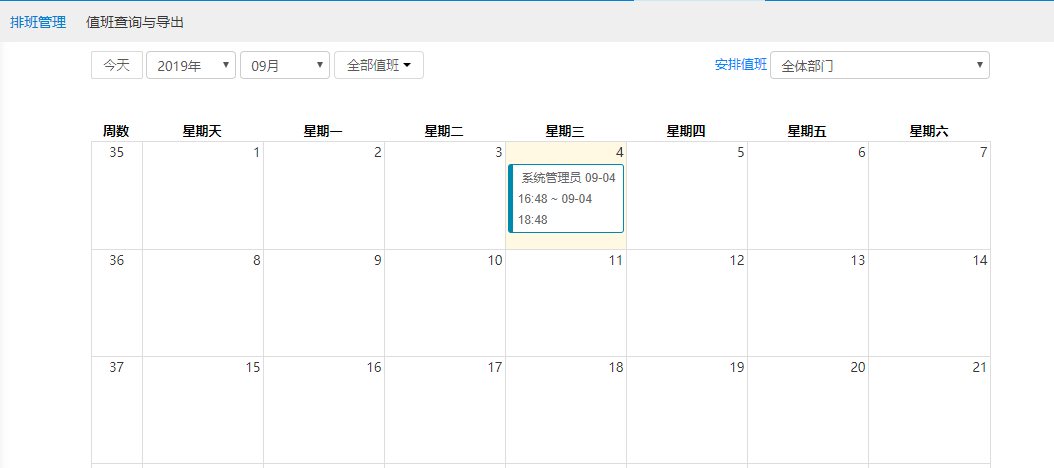Click the 星期三 column header
Image resolution: width=1054 pixels, height=468 pixels.
click(x=565, y=131)
